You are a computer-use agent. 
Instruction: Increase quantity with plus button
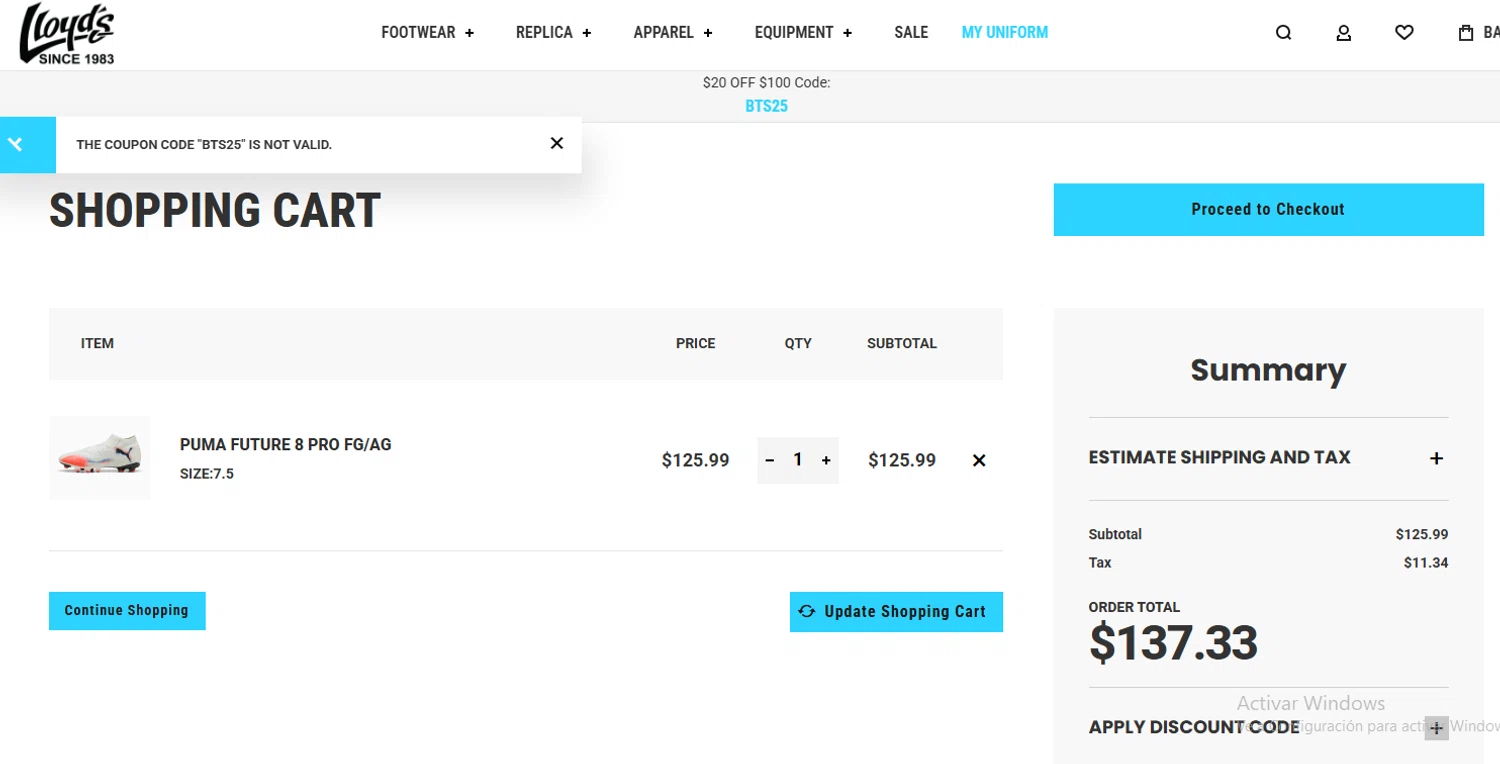coord(826,461)
